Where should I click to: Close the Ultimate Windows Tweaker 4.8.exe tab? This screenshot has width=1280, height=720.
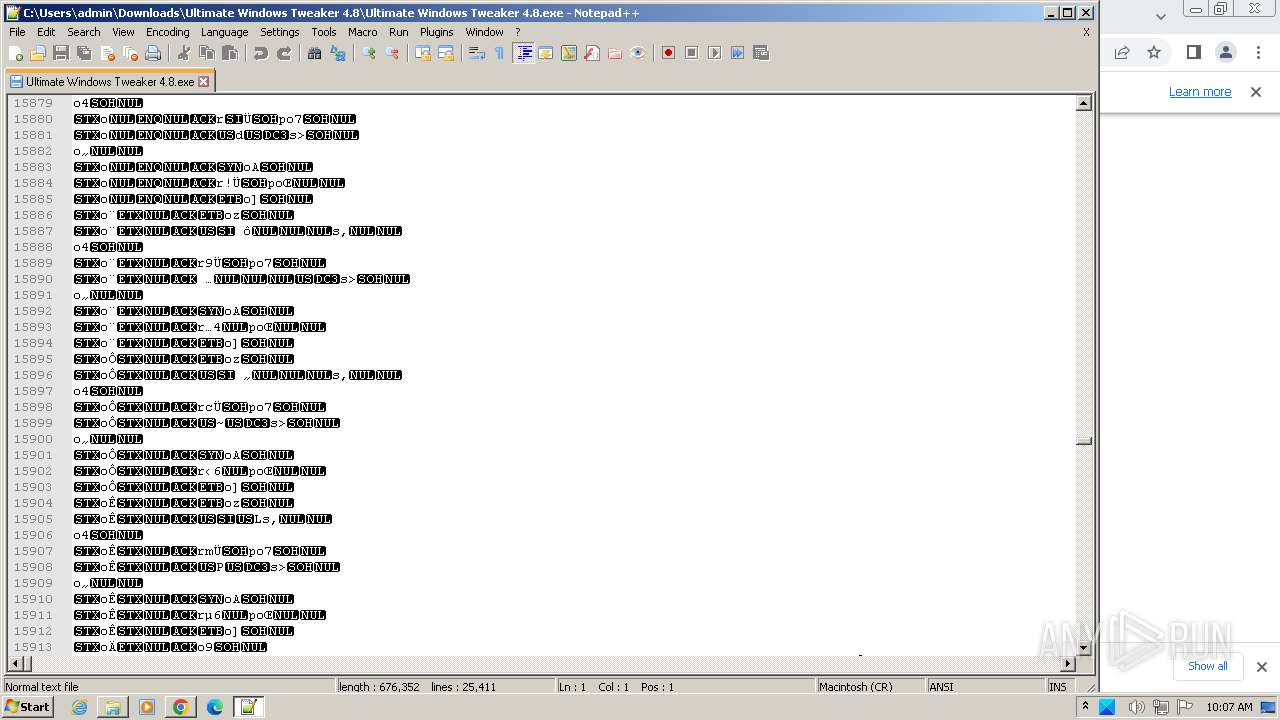(204, 81)
